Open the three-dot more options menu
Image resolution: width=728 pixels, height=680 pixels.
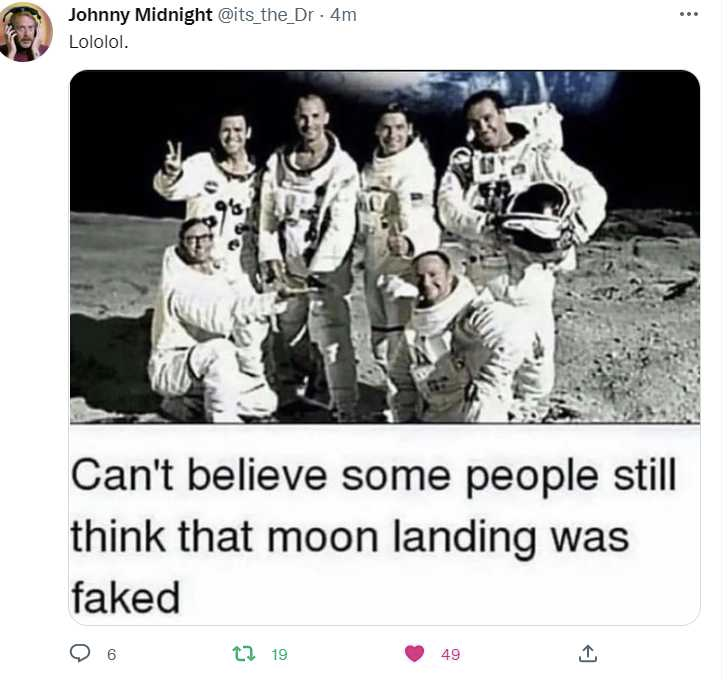689,14
